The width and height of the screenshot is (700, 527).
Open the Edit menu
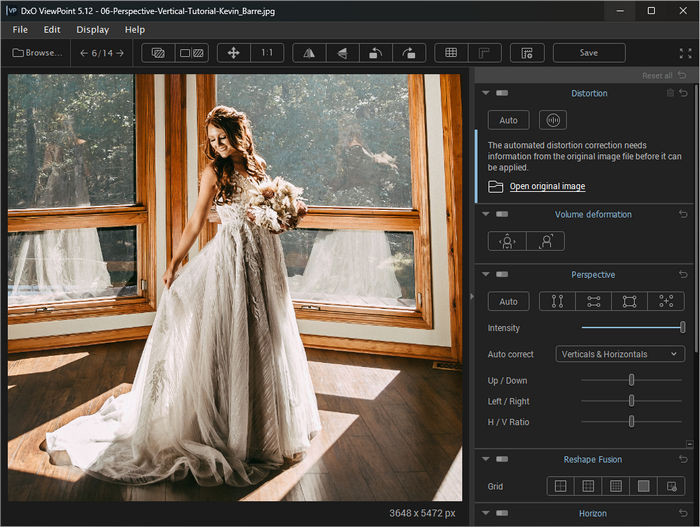tap(52, 30)
